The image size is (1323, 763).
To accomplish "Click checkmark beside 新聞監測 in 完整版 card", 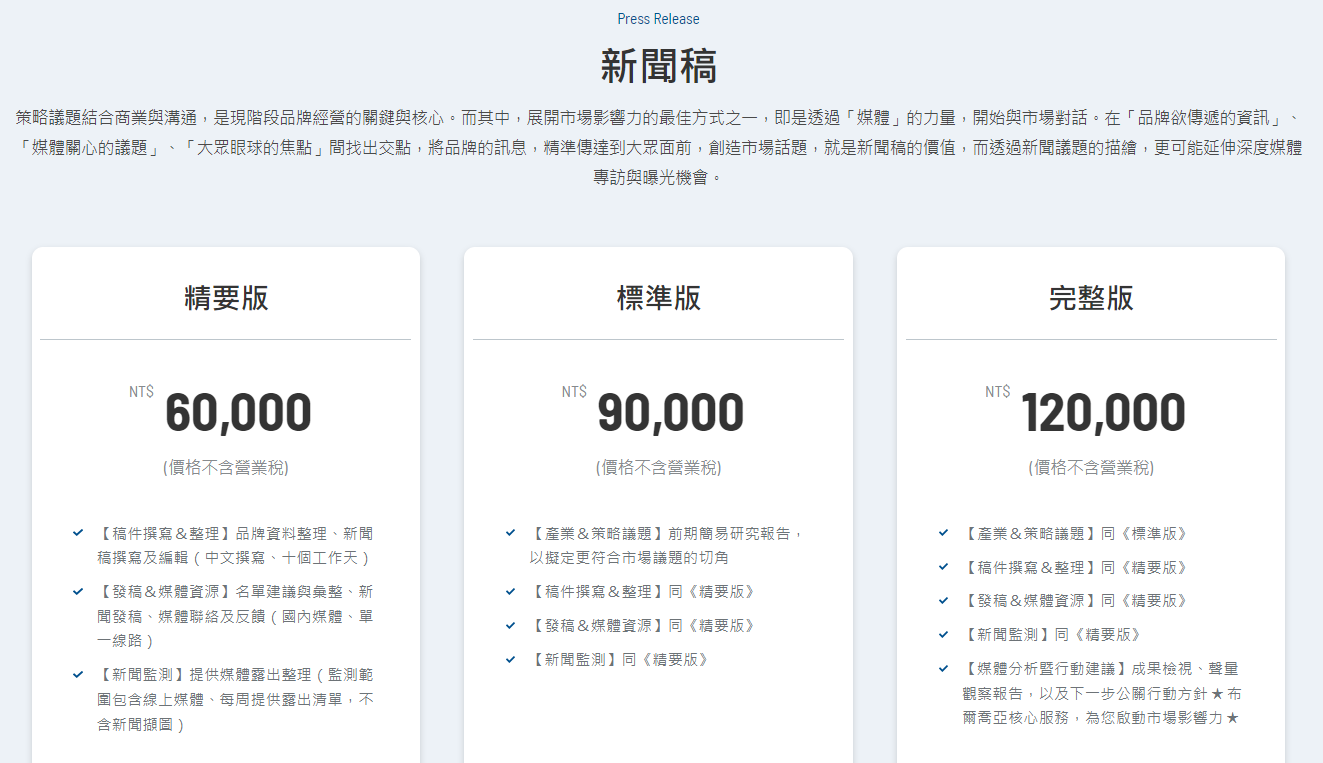I will pyautogui.click(x=943, y=634).
